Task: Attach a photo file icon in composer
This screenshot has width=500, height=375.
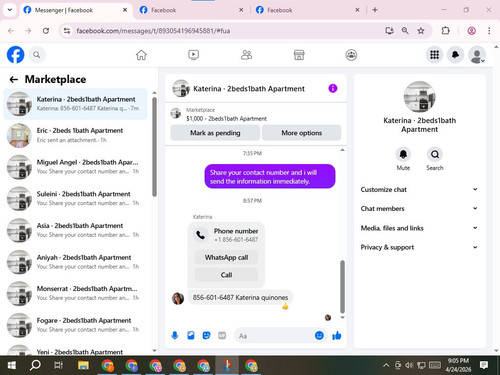Action: (191, 335)
